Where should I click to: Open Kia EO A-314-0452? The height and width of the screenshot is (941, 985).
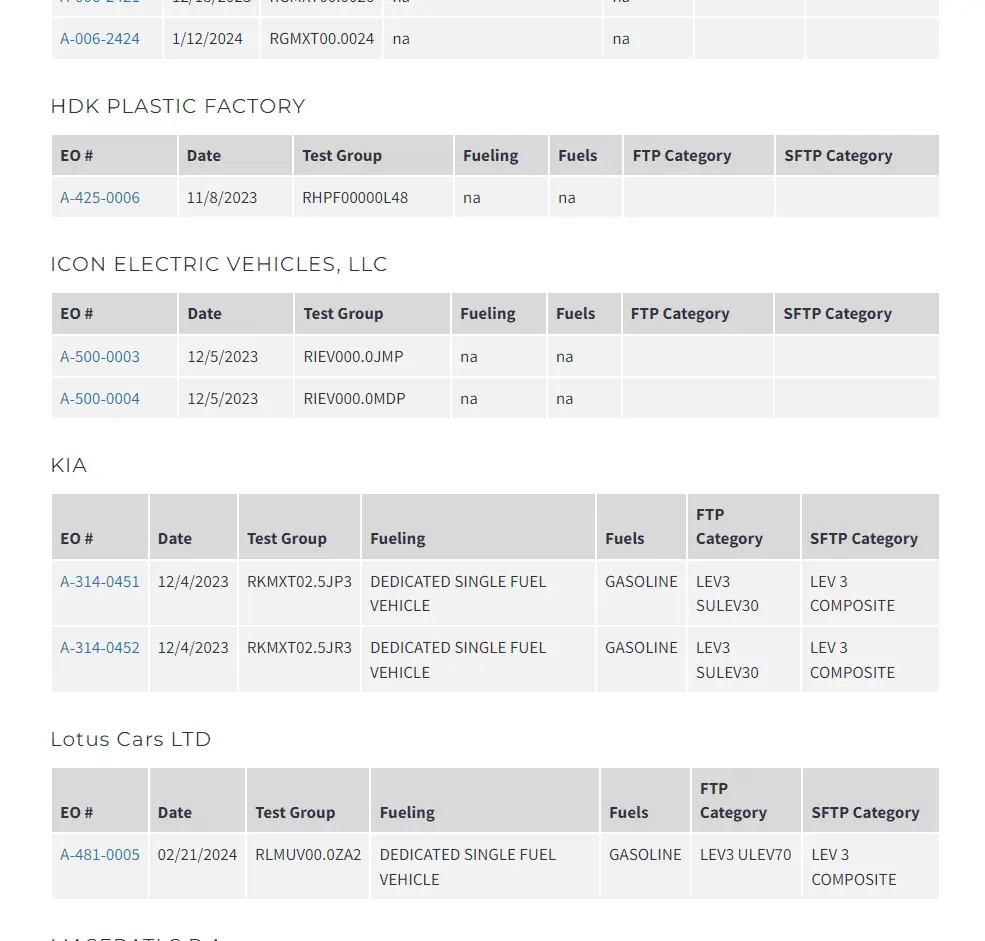(100, 647)
